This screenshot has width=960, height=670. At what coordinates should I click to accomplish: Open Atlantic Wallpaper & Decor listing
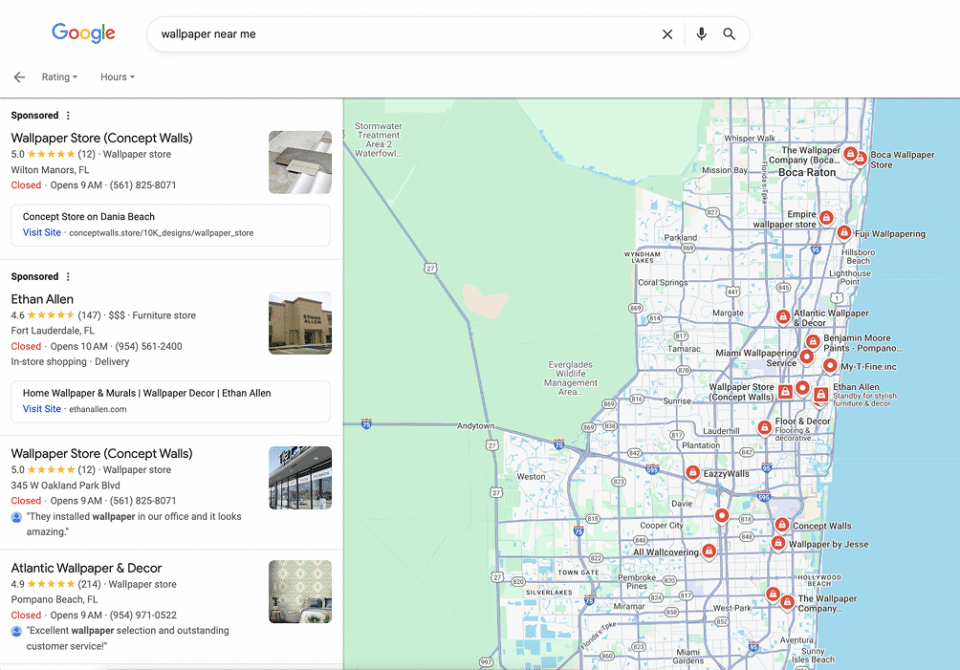[86, 568]
